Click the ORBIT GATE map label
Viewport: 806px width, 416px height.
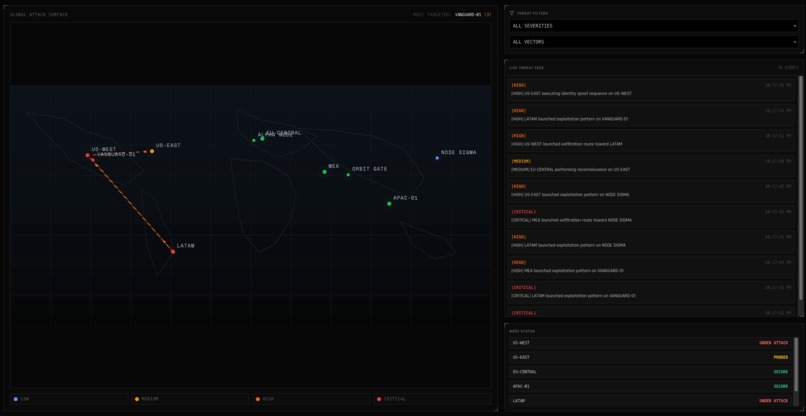pyautogui.click(x=370, y=169)
